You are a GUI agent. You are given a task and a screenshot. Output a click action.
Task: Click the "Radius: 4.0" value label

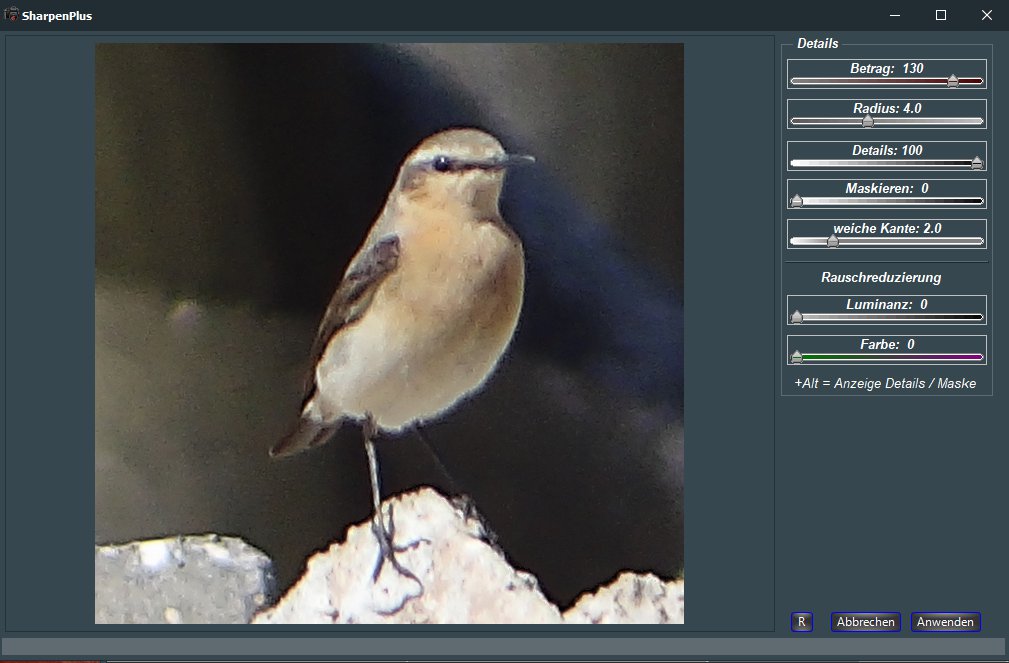coord(886,108)
